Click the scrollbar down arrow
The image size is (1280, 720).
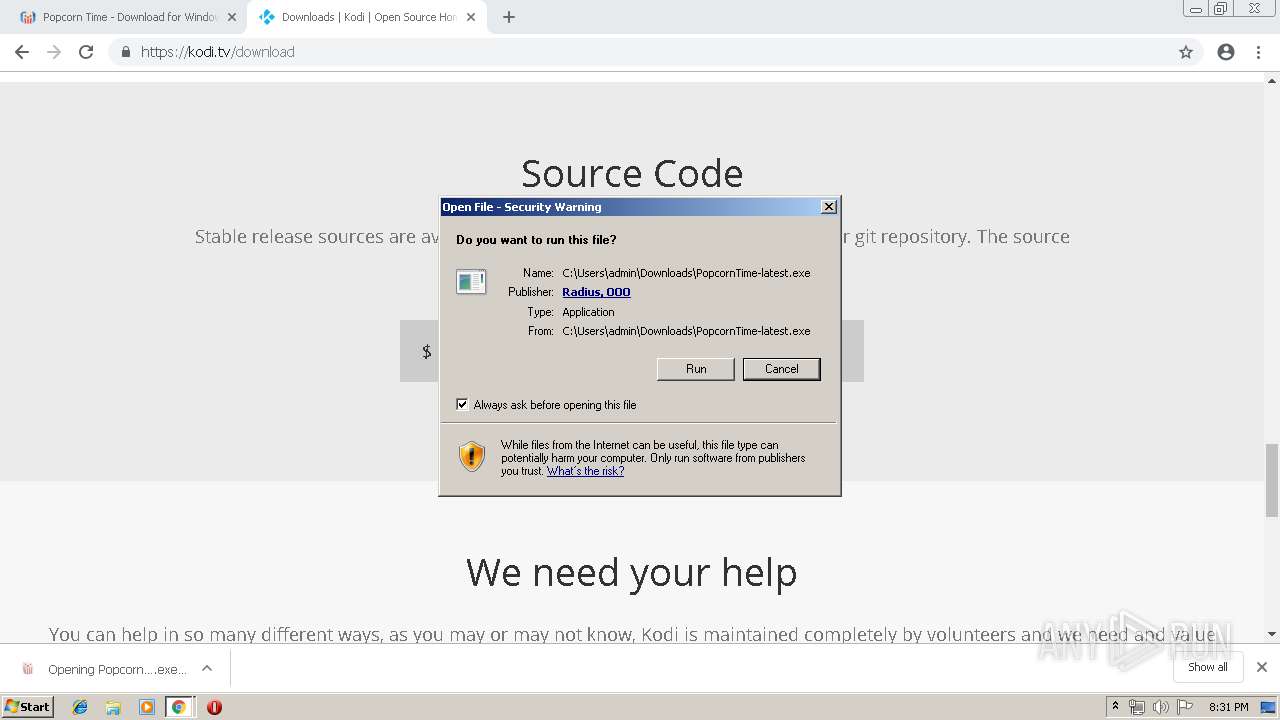pyautogui.click(x=1272, y=633)
